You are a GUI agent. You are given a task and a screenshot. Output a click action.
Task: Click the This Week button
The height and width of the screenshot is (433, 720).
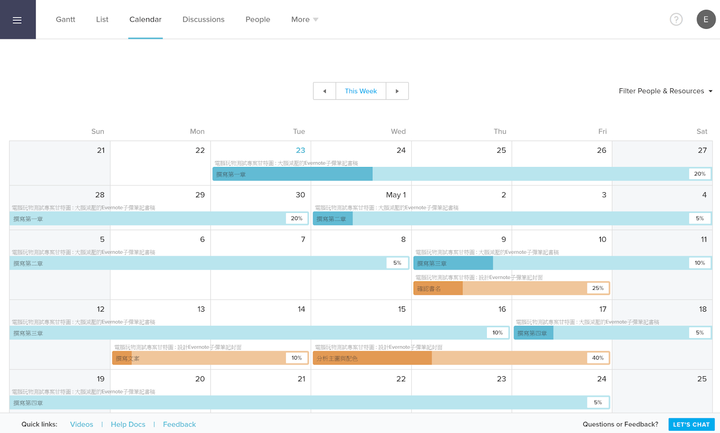(x=361, y=91)
